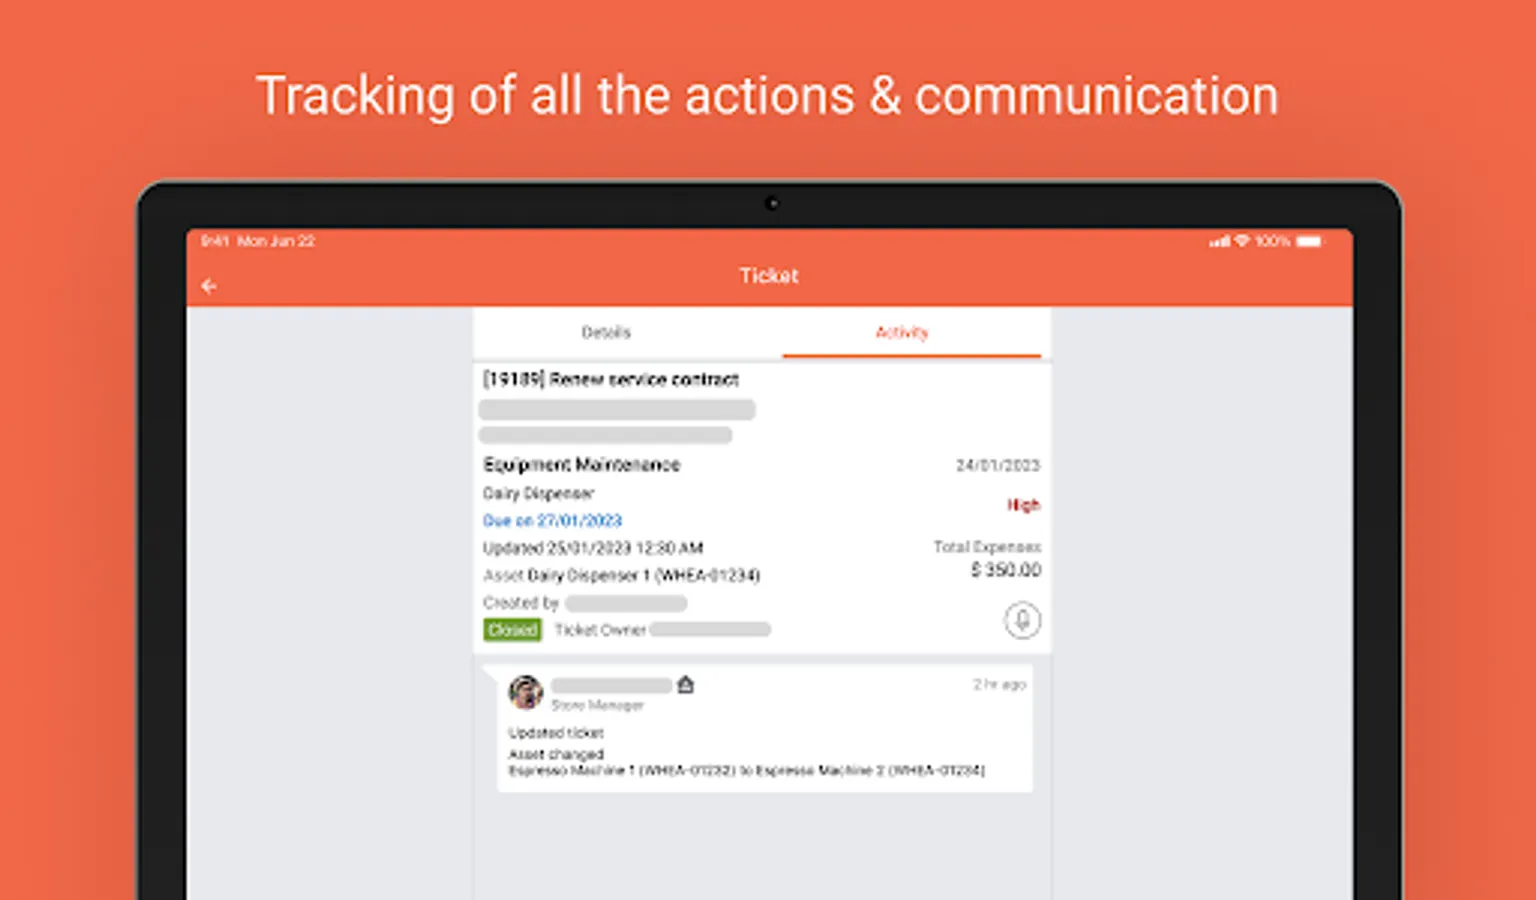The width and height of the screenshot is (1536, 900).
Task: Click the Wi-Fi status icon
Action: [1242, 241]
